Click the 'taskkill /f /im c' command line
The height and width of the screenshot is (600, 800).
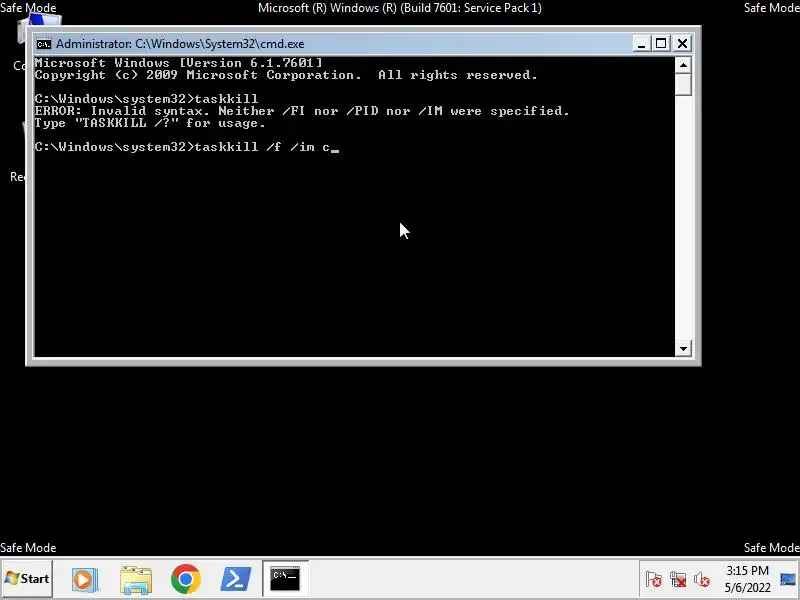click(x=187, y=147)
